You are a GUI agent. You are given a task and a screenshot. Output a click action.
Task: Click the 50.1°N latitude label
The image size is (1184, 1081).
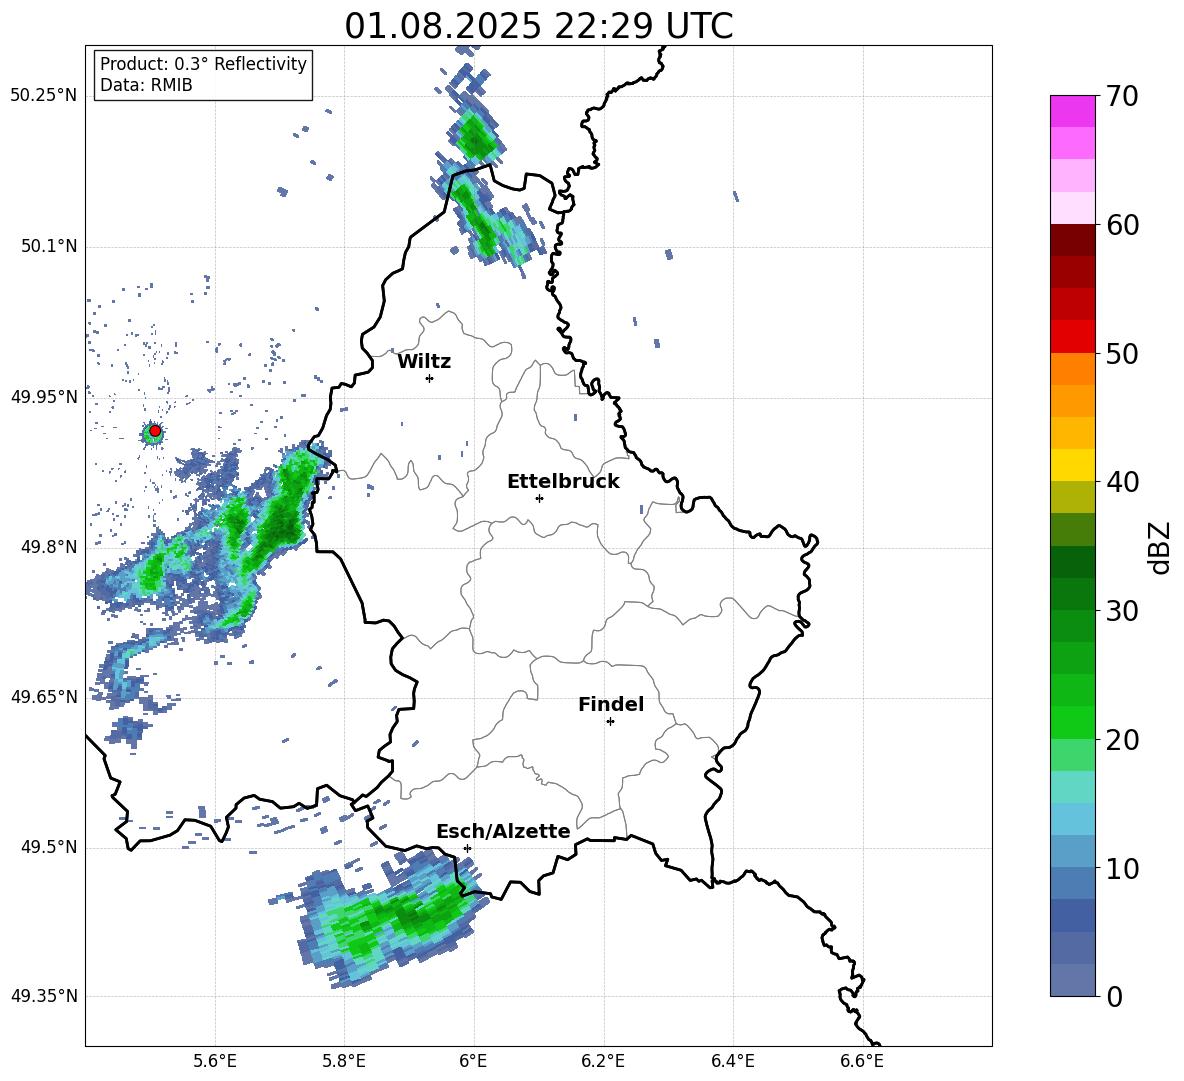point(49,246)
